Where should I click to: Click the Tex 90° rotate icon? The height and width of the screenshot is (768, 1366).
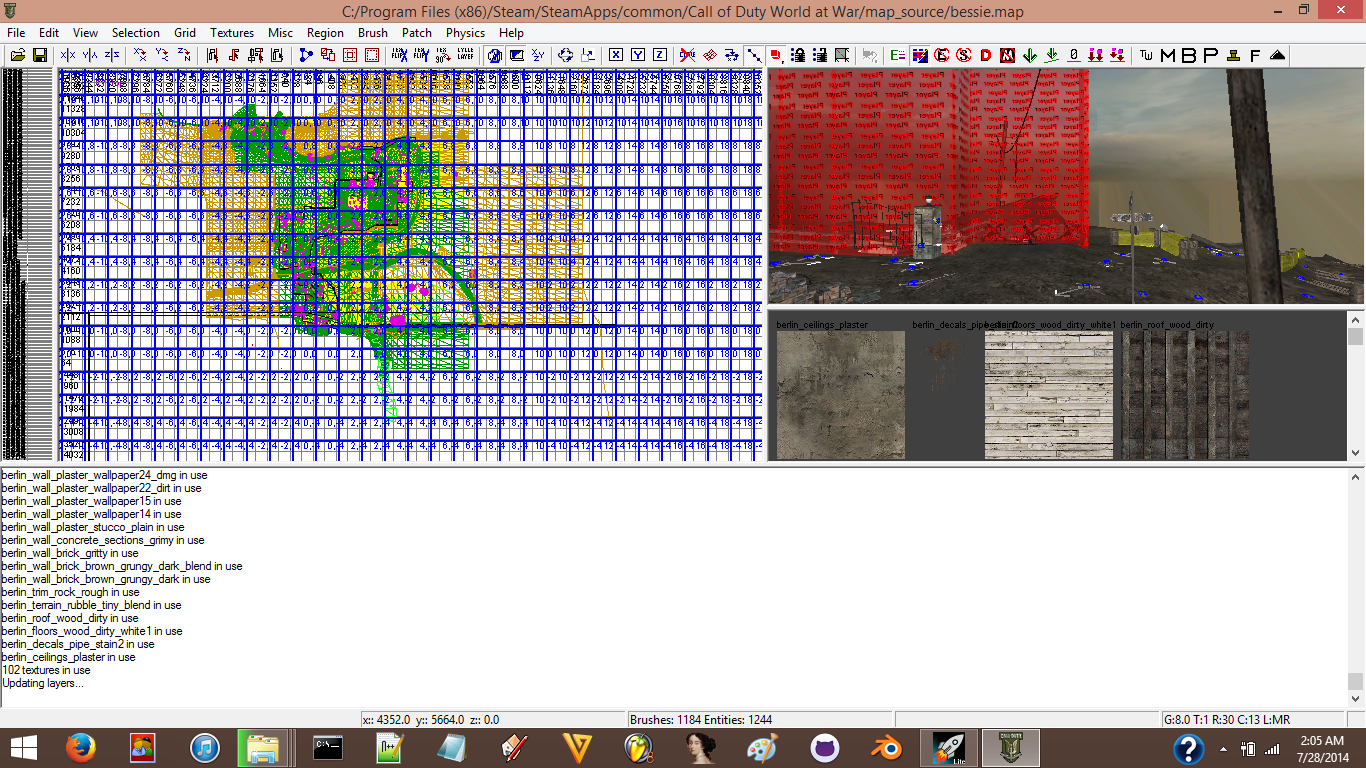443,55
